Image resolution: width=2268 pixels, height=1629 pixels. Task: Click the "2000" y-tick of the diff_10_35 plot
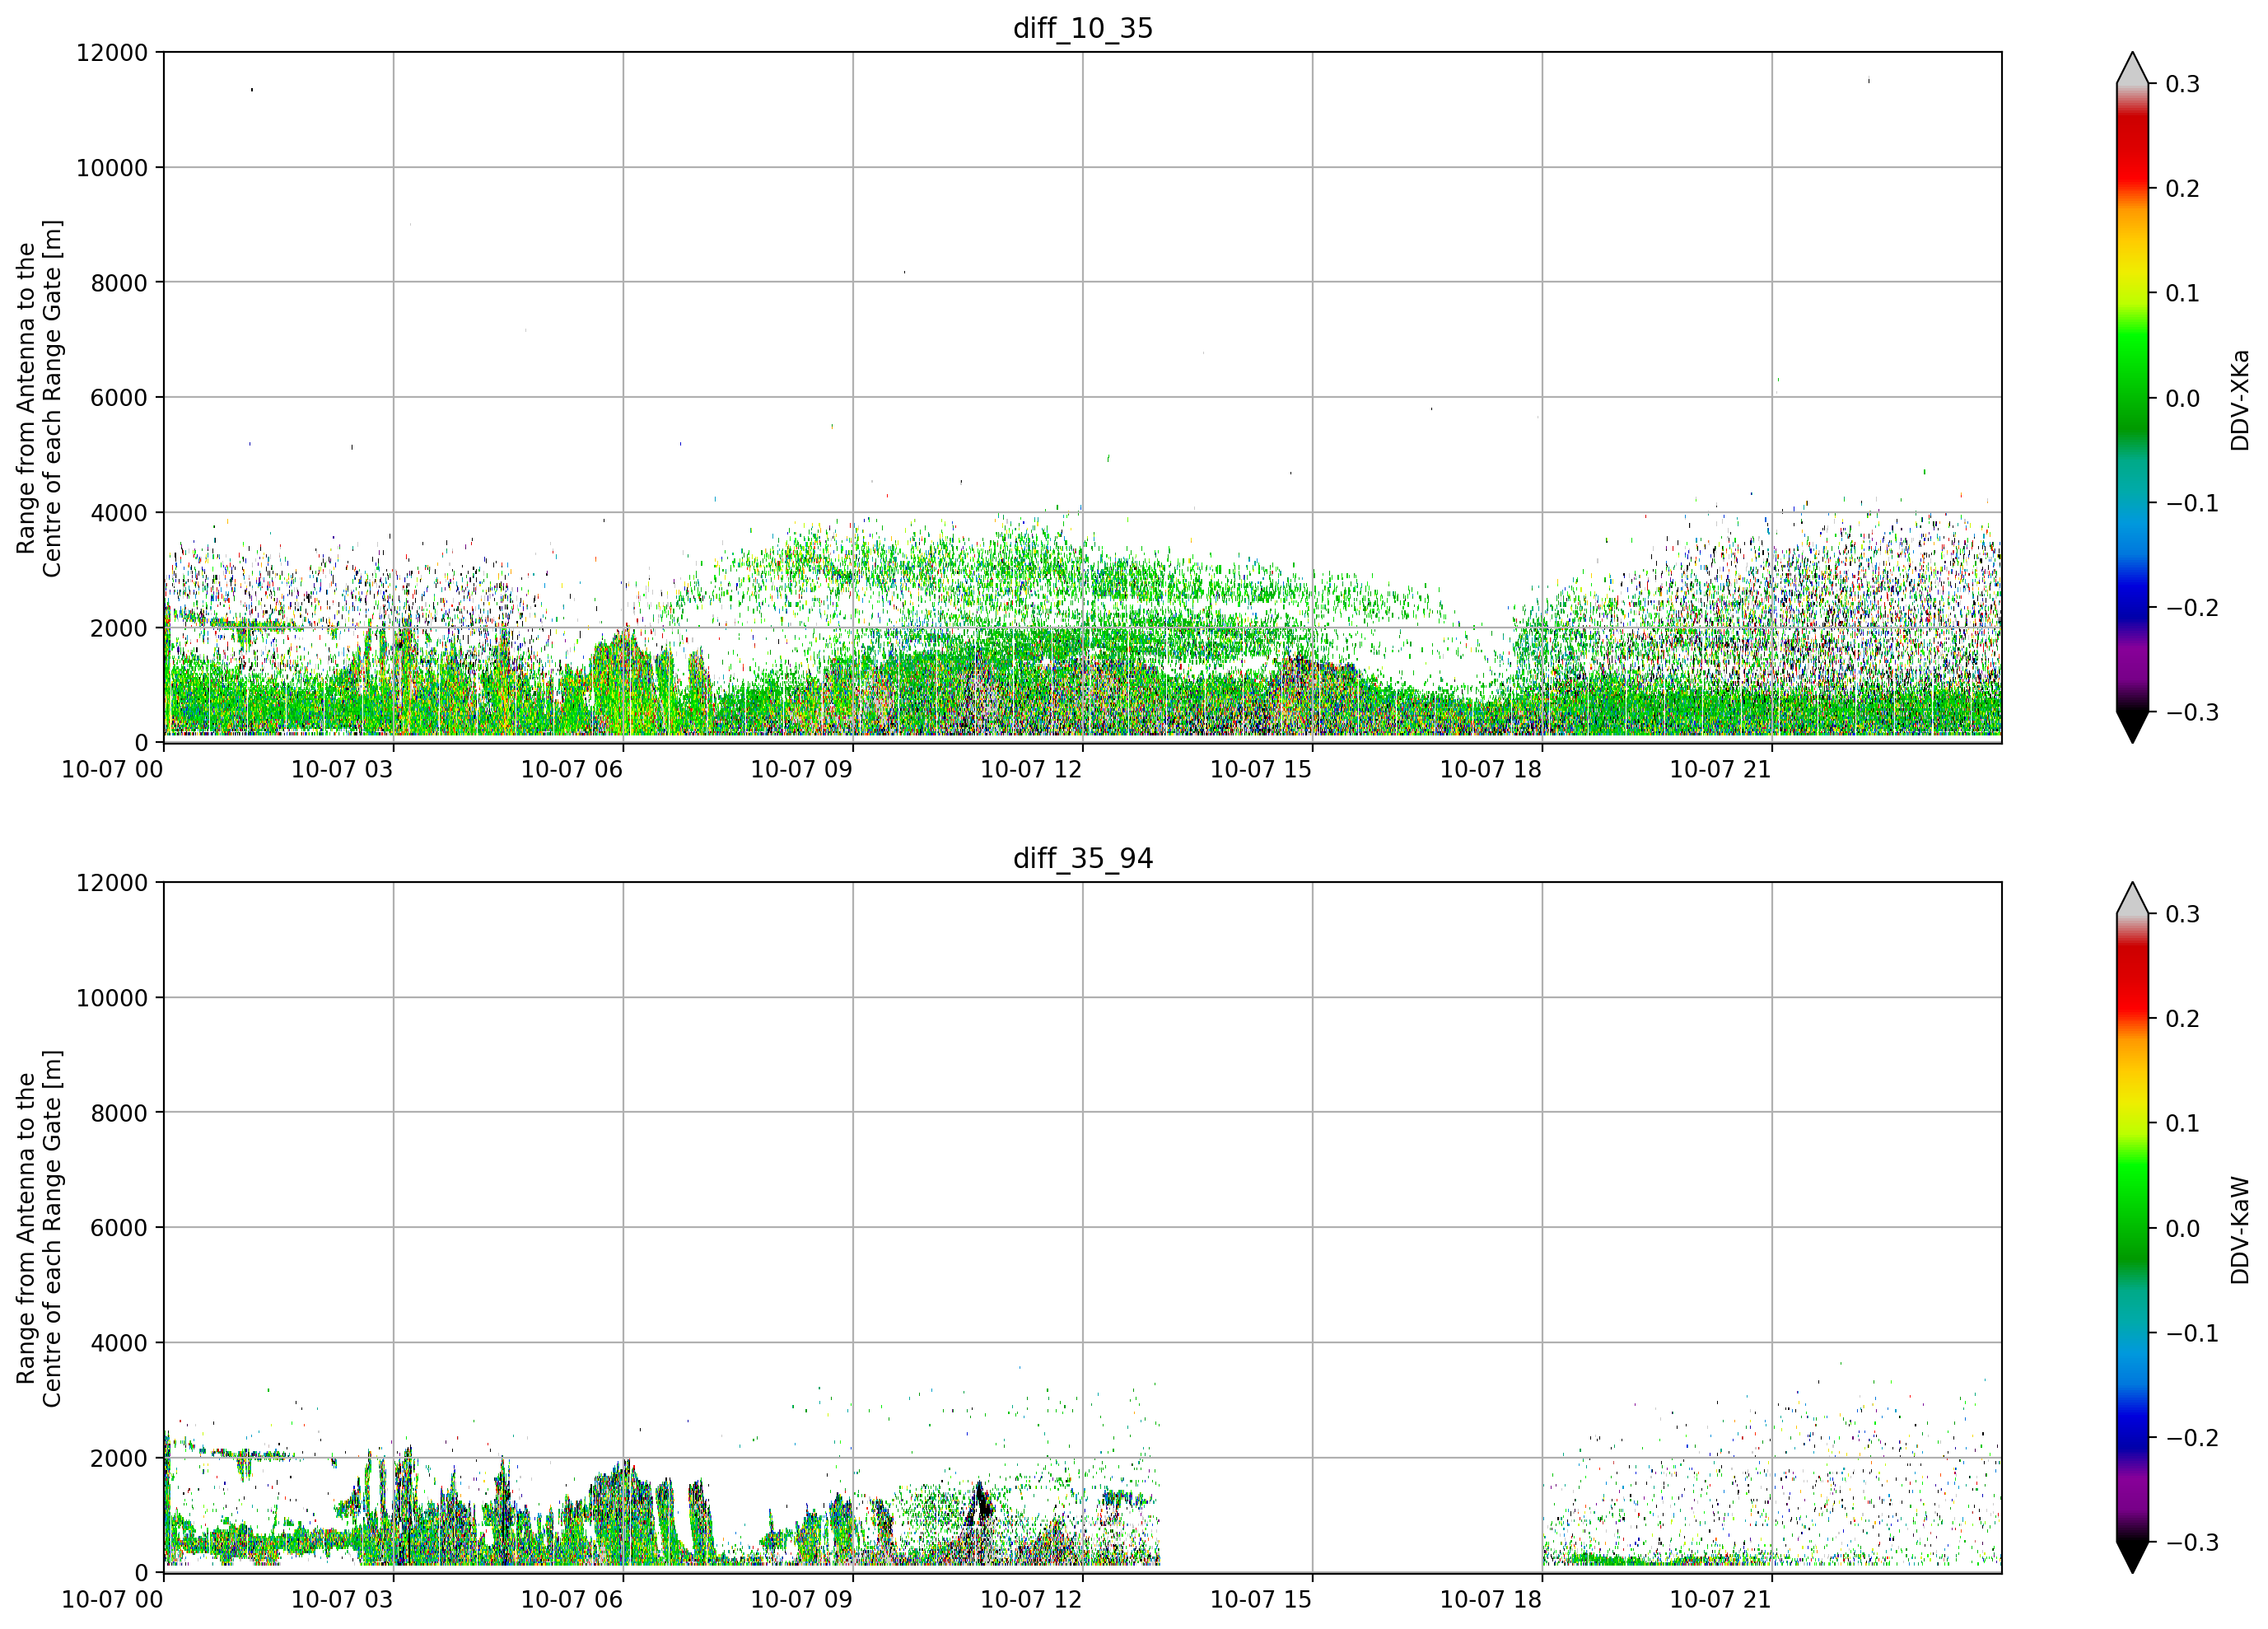tap(119, 628)
